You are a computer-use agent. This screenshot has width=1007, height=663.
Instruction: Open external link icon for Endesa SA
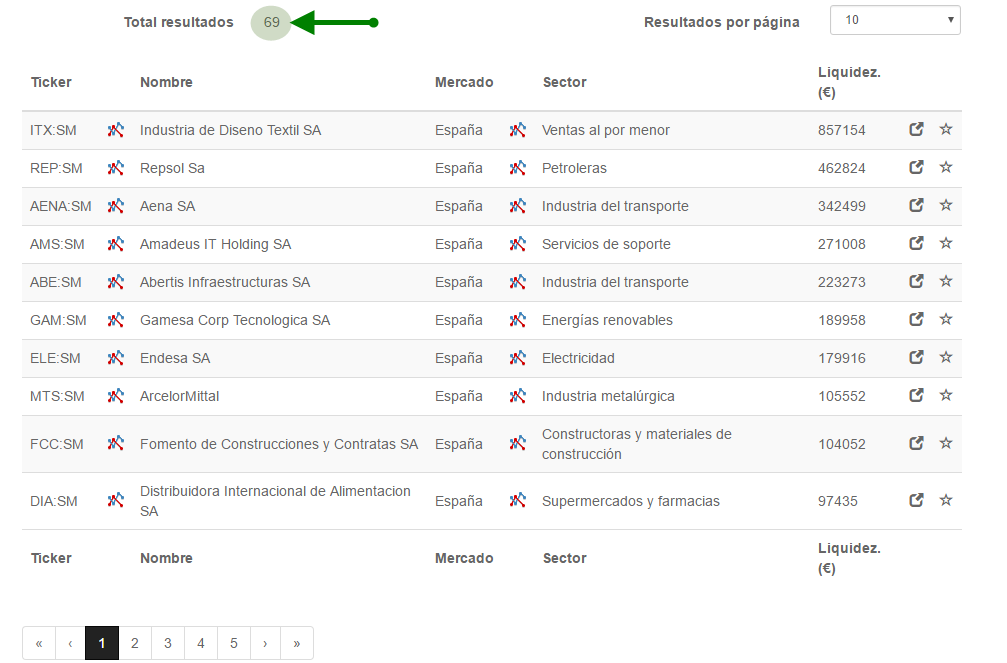tap(916, 358)
